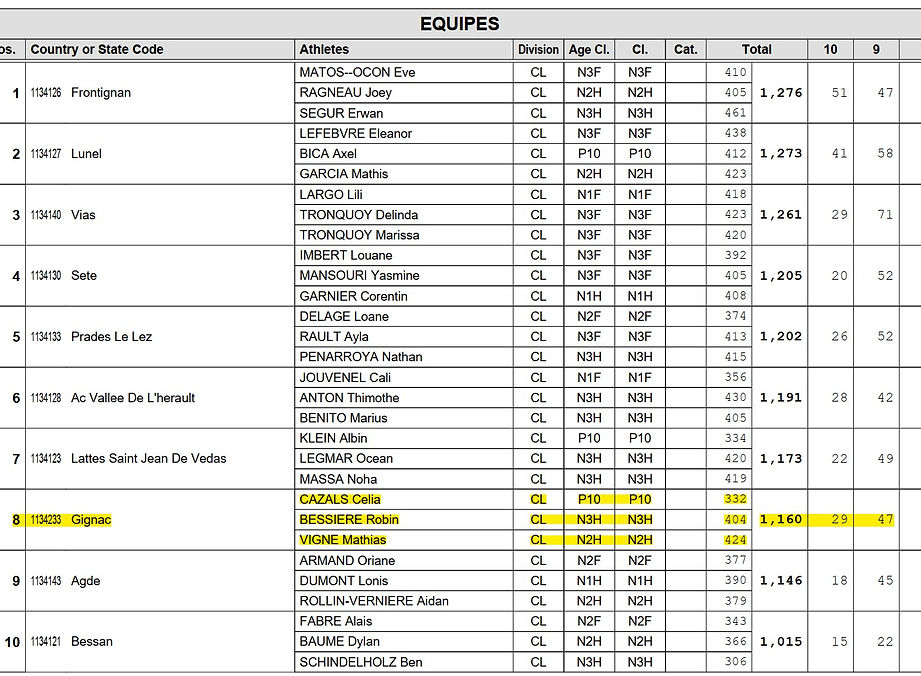Image resolution: width=921 pixels, height=676 pixels.
Task: Click the club code 1134233
Action: pyautogui.click(x=46, y=520)
